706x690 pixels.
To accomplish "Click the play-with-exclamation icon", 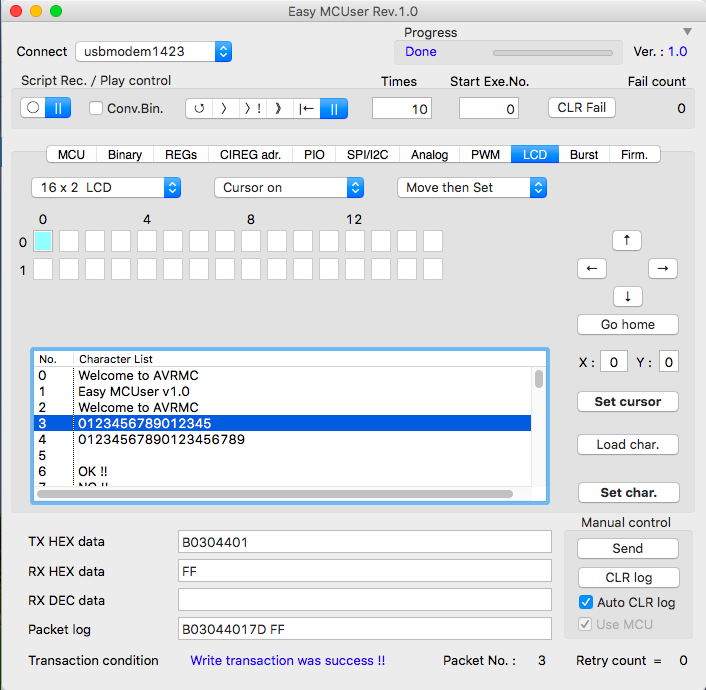I will [253, 109].
